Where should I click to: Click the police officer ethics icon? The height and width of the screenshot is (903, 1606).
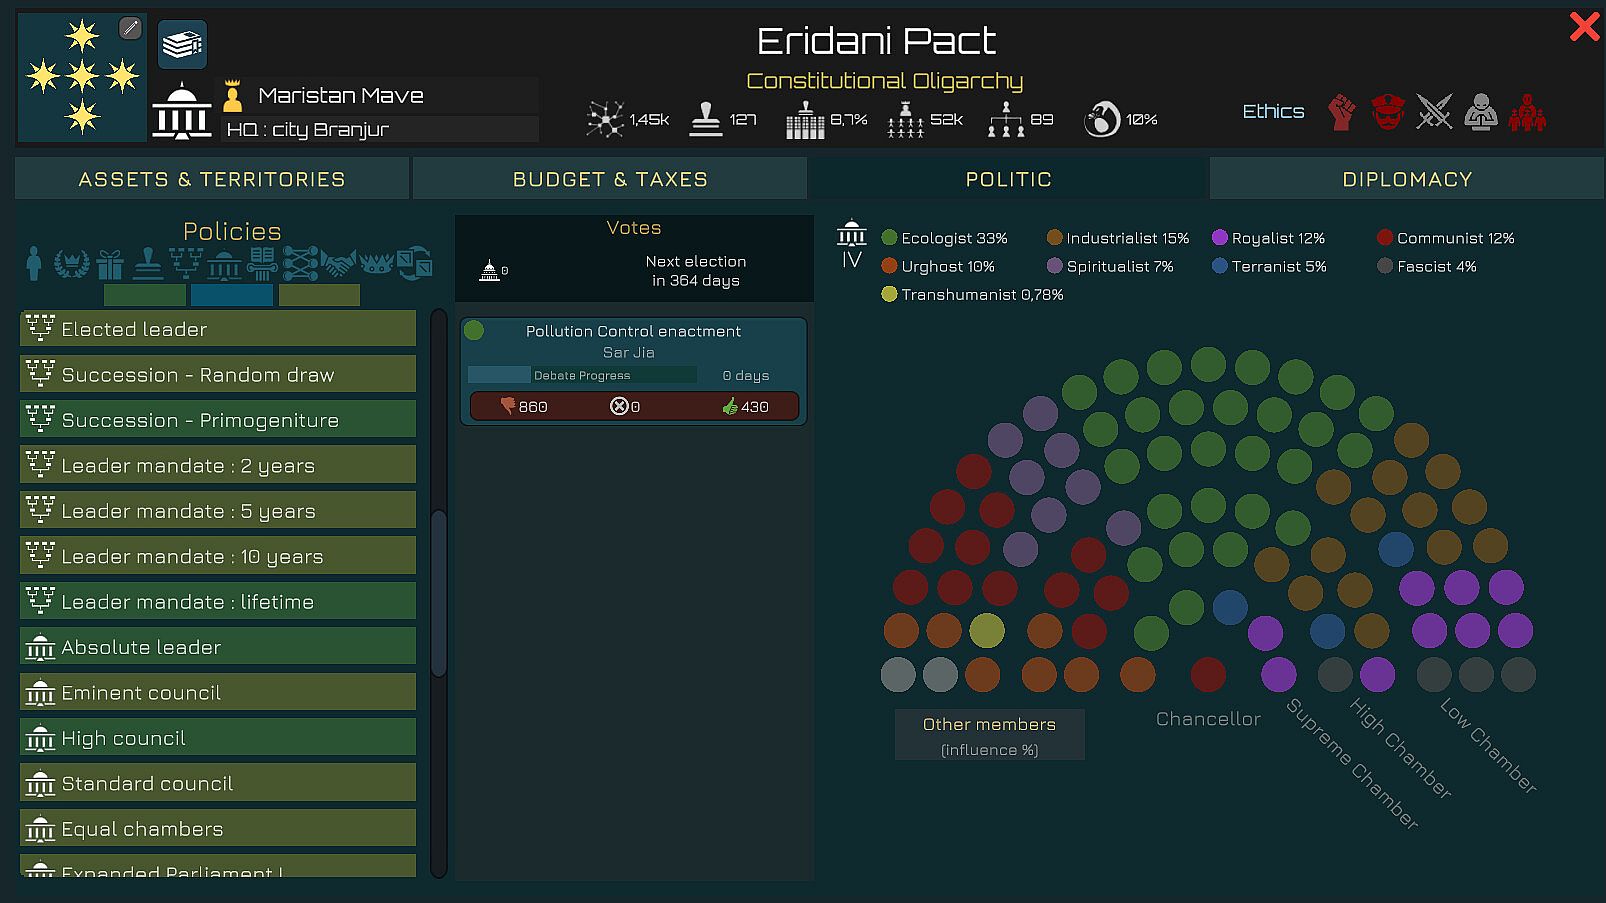tap(1388, 112)
